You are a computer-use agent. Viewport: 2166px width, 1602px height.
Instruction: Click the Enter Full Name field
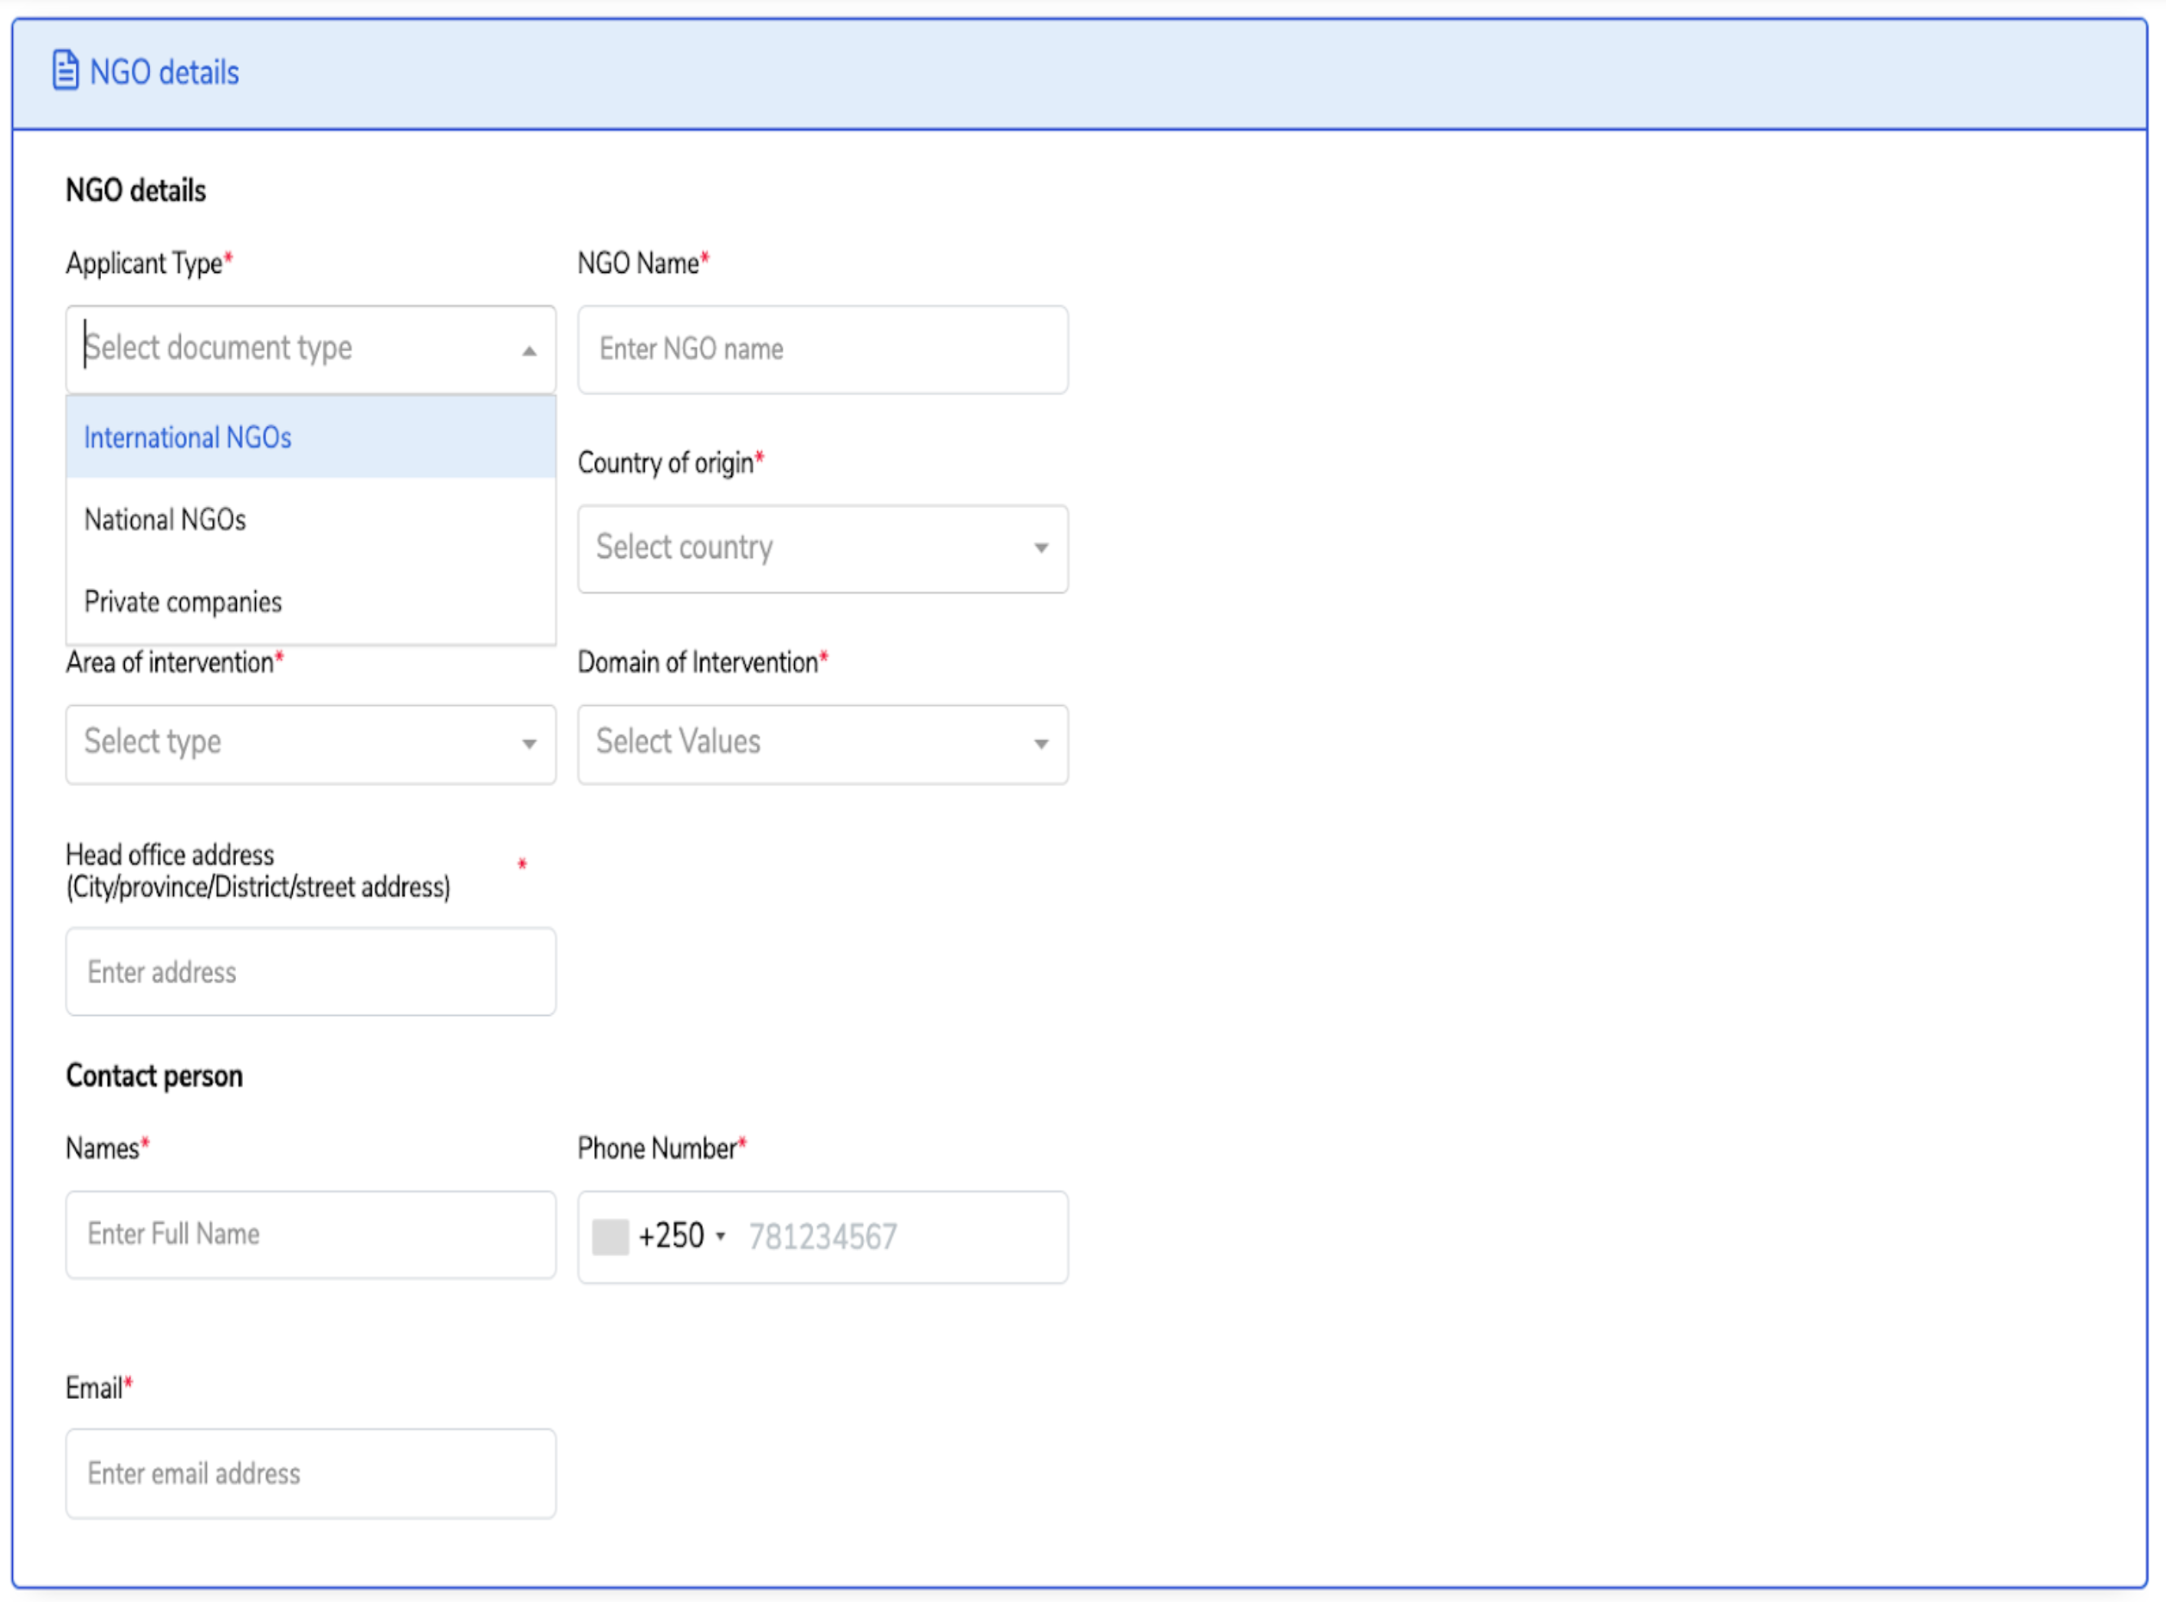310,1234
